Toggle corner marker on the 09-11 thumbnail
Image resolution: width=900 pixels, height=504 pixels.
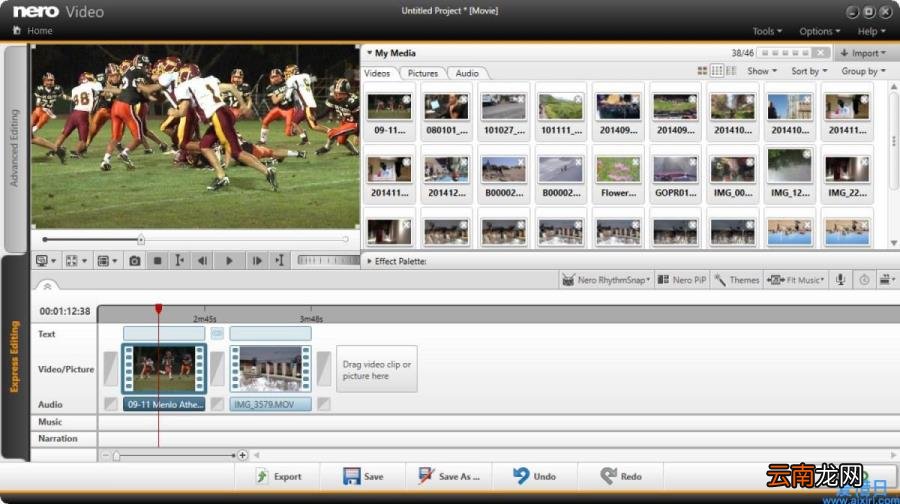[406, 99]
